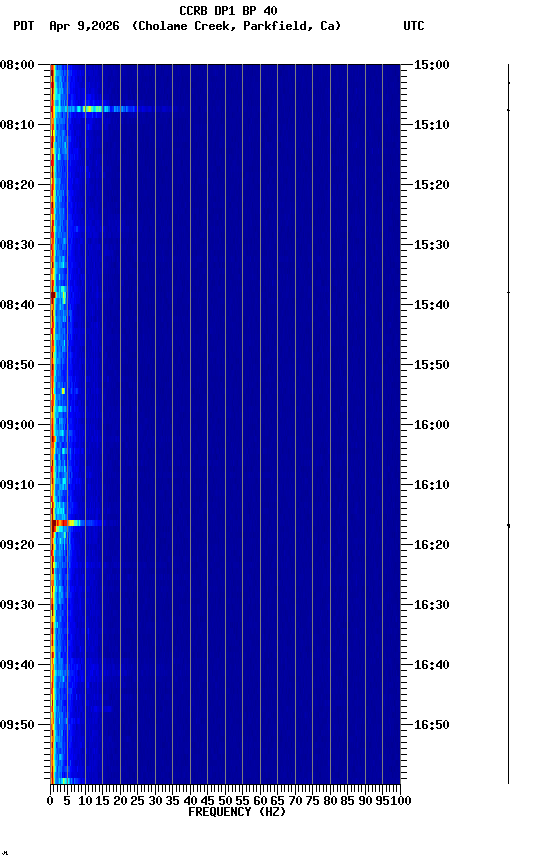Click the 16:40 UTC time label
552x864 pixels.
pyautogui.click(x=432, y=665)
